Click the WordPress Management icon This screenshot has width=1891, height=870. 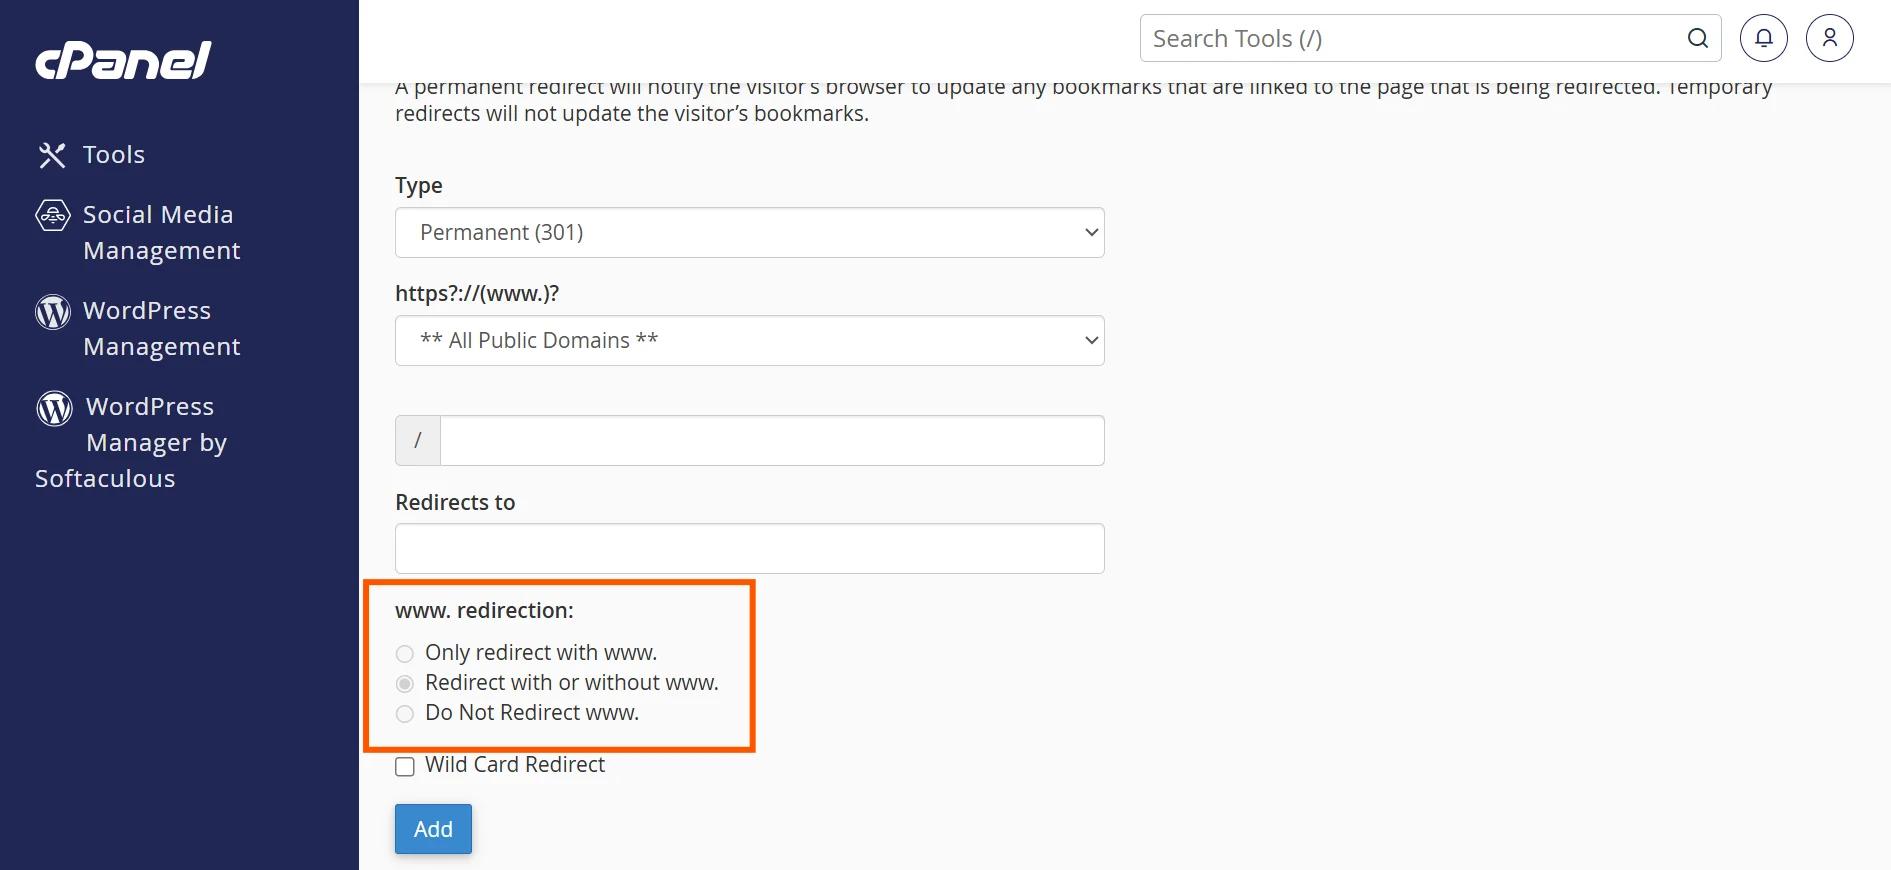click(52, 311)
